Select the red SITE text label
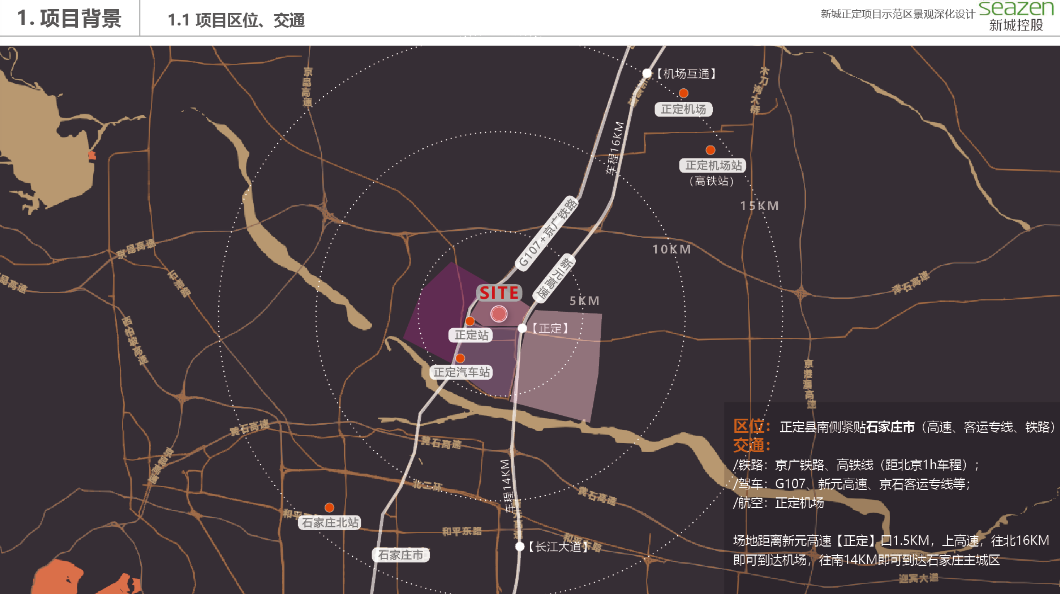The image size is (1060, 594). 499,293
